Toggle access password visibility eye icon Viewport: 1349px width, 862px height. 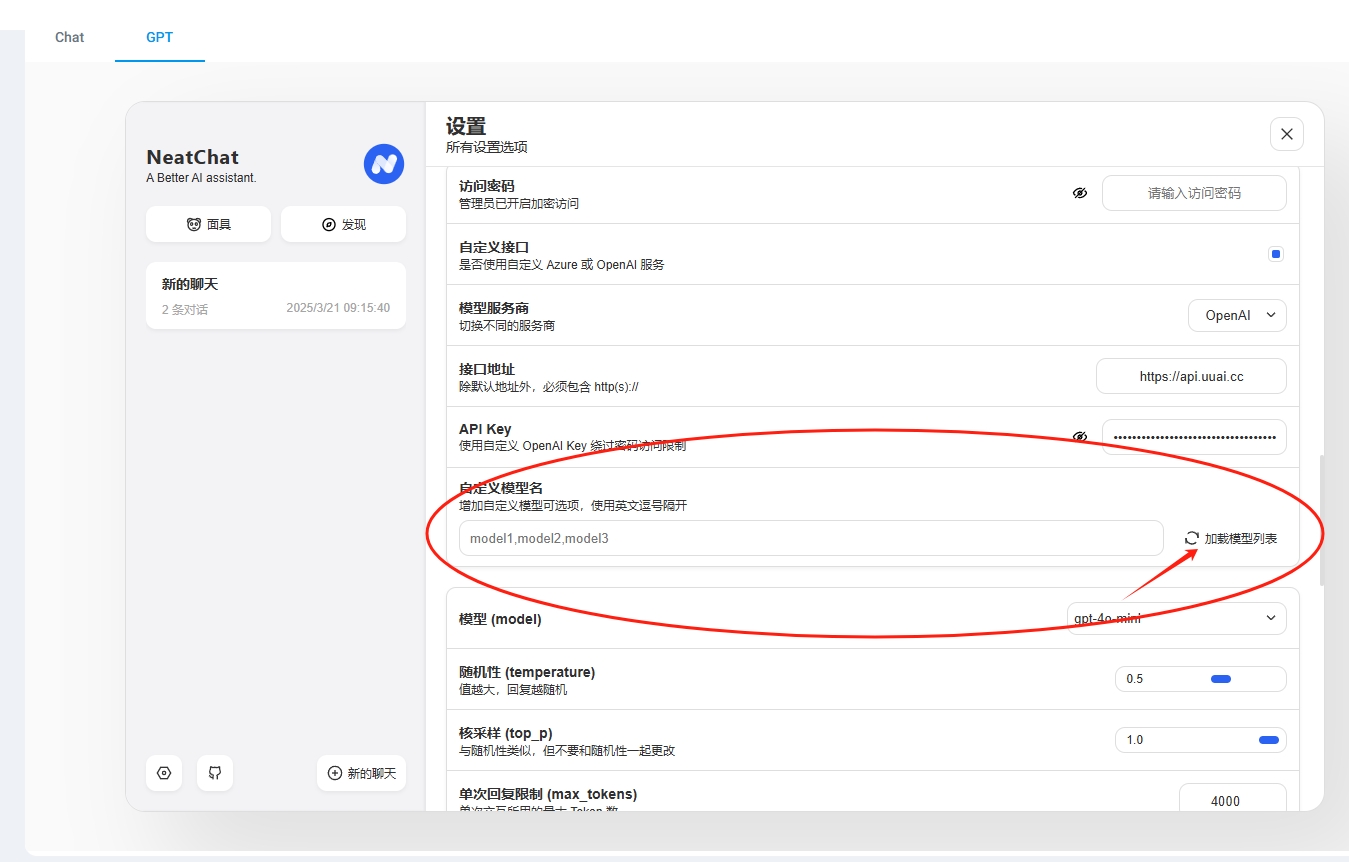[1080, 193]
